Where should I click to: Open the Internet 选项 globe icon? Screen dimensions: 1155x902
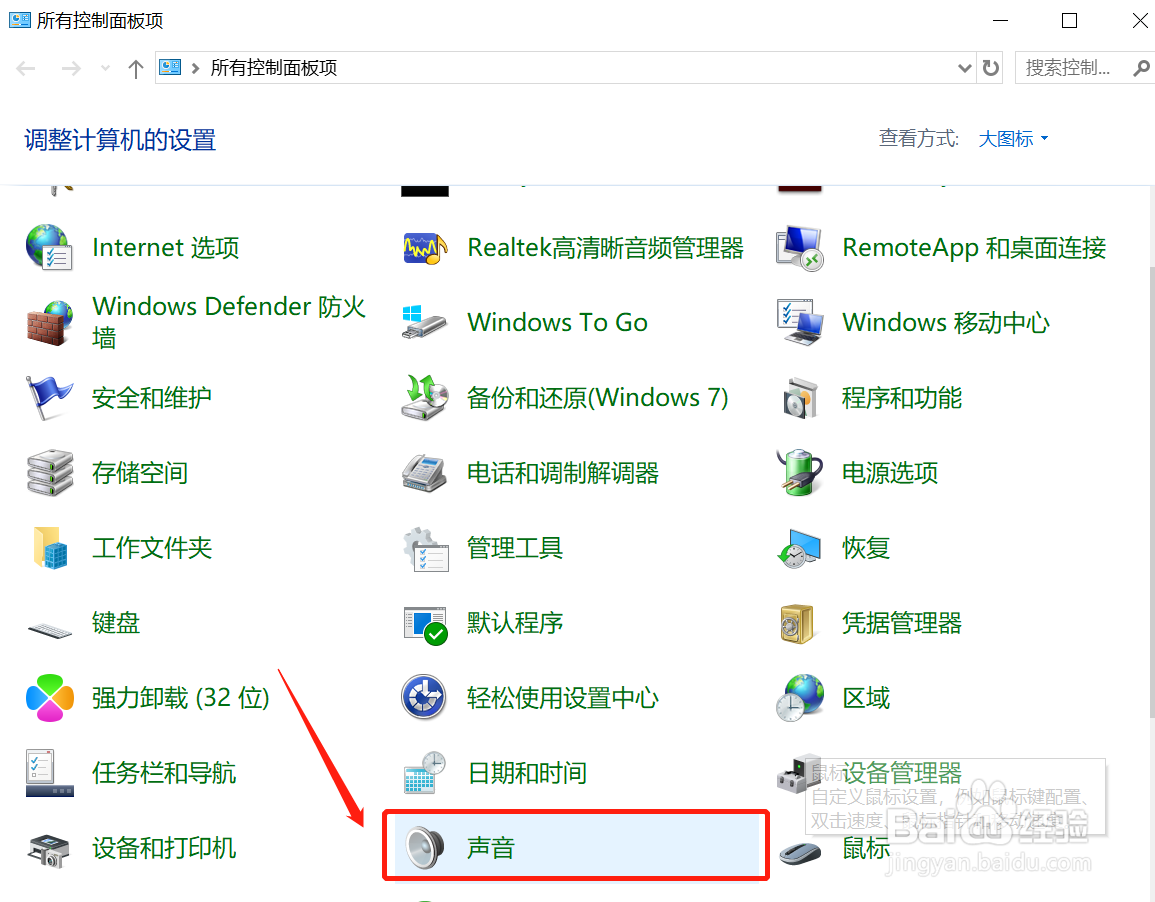coord(49,247)
